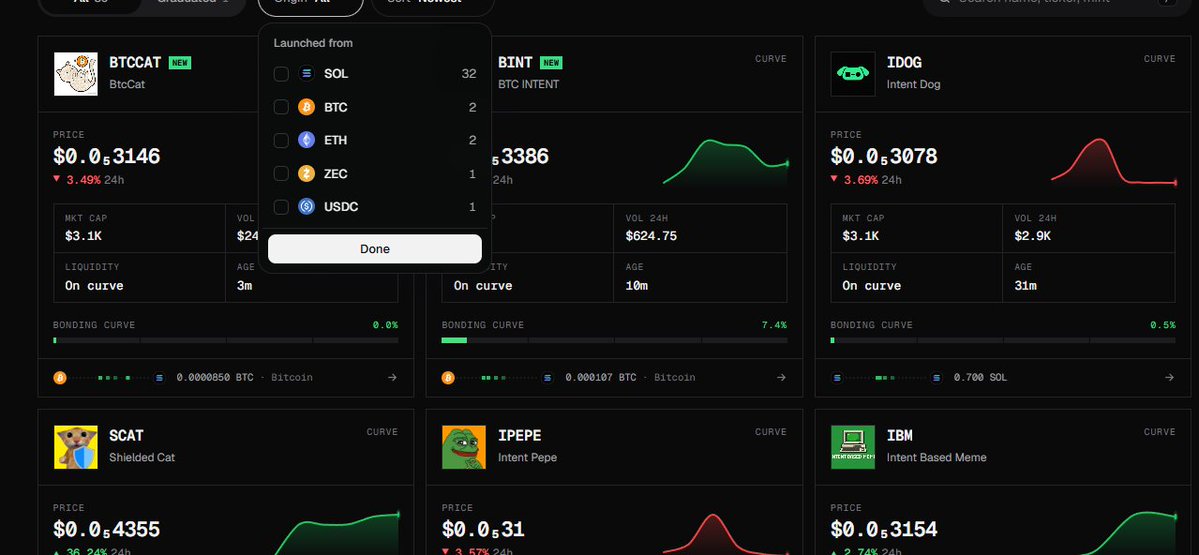Viewport: 1199px width, 555px height.
Task: Click the red down triangle beside 3.49%
Action: tap(57, 180)
